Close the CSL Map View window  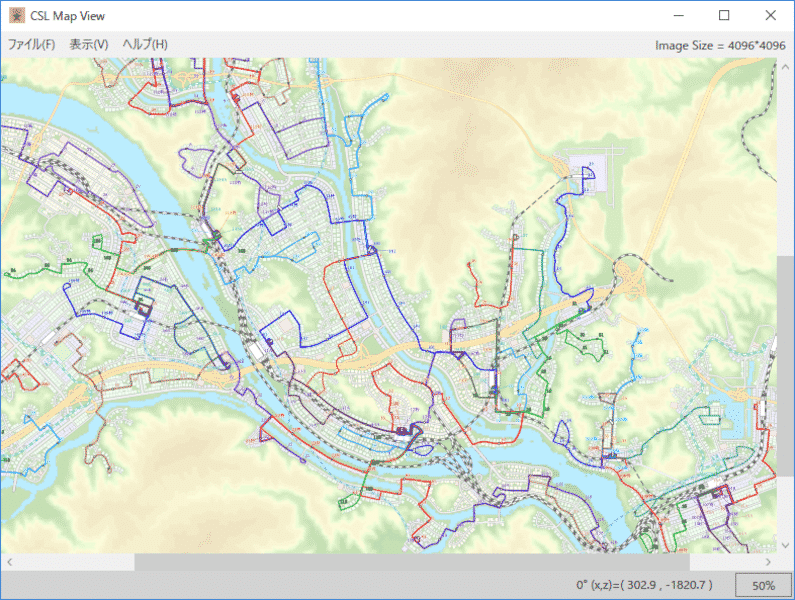coord(769,16)
